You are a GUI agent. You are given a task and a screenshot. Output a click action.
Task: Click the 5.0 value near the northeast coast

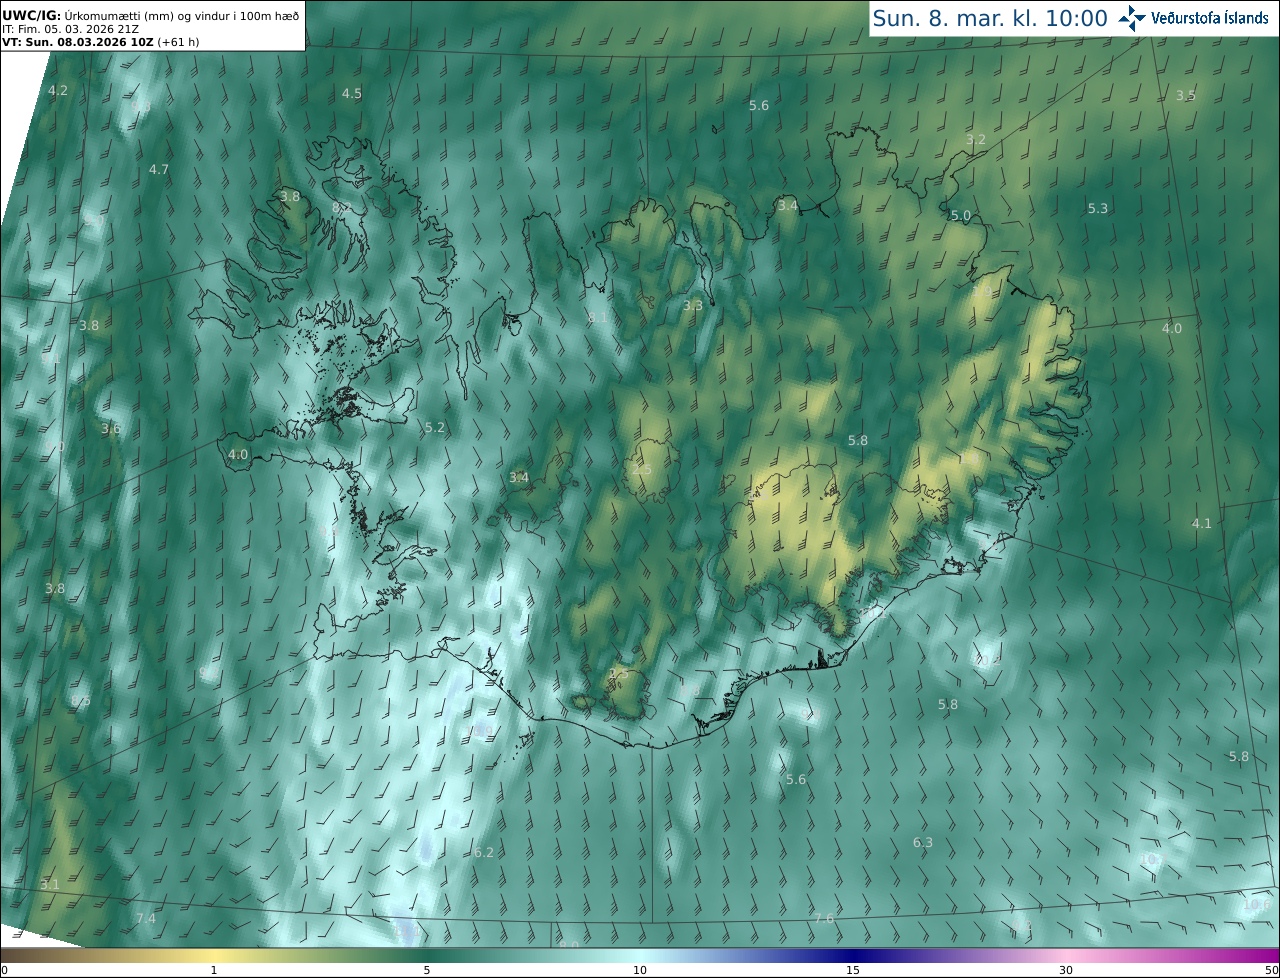pyautogui.click(x=961, y=216)
